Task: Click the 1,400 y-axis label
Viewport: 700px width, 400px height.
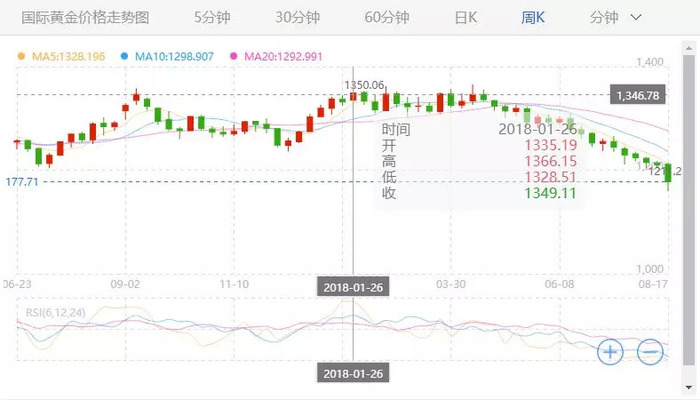Action: [650, 62]
